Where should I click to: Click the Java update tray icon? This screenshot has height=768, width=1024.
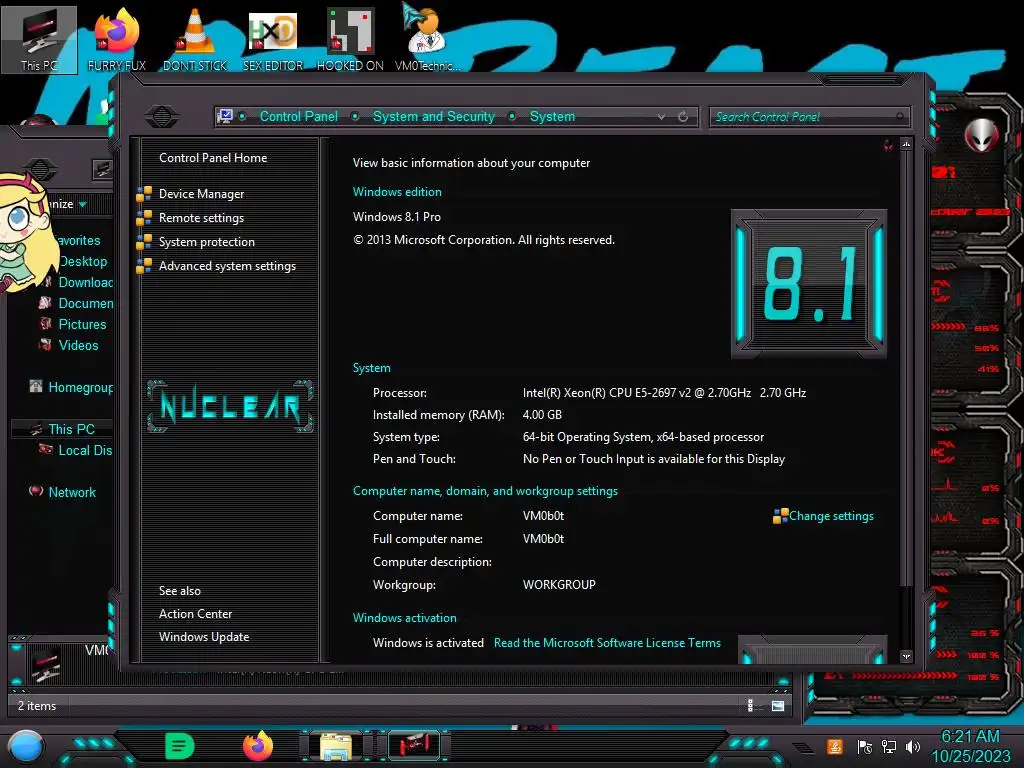[x=835, y=746]
